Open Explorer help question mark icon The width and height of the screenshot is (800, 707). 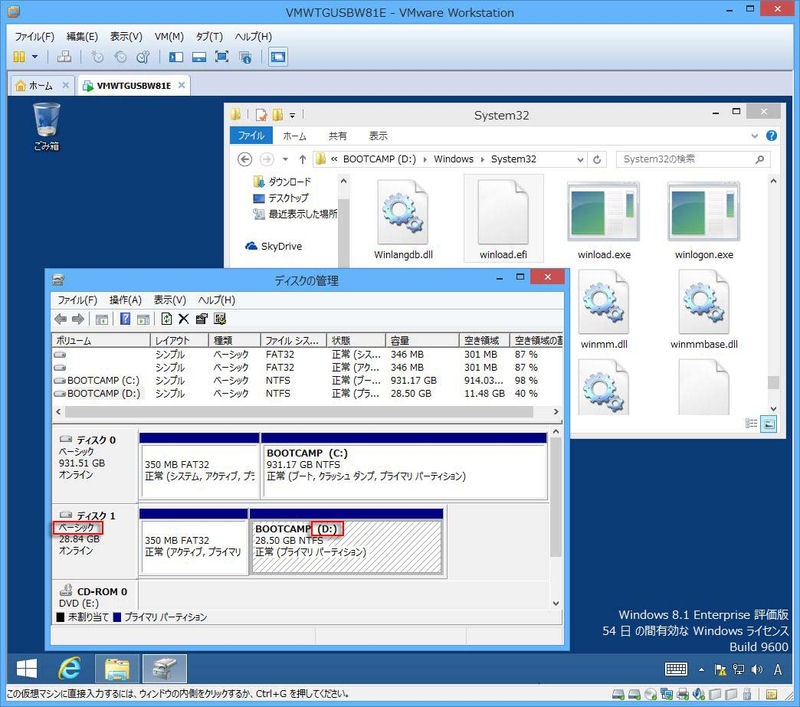tap(771, 136)
